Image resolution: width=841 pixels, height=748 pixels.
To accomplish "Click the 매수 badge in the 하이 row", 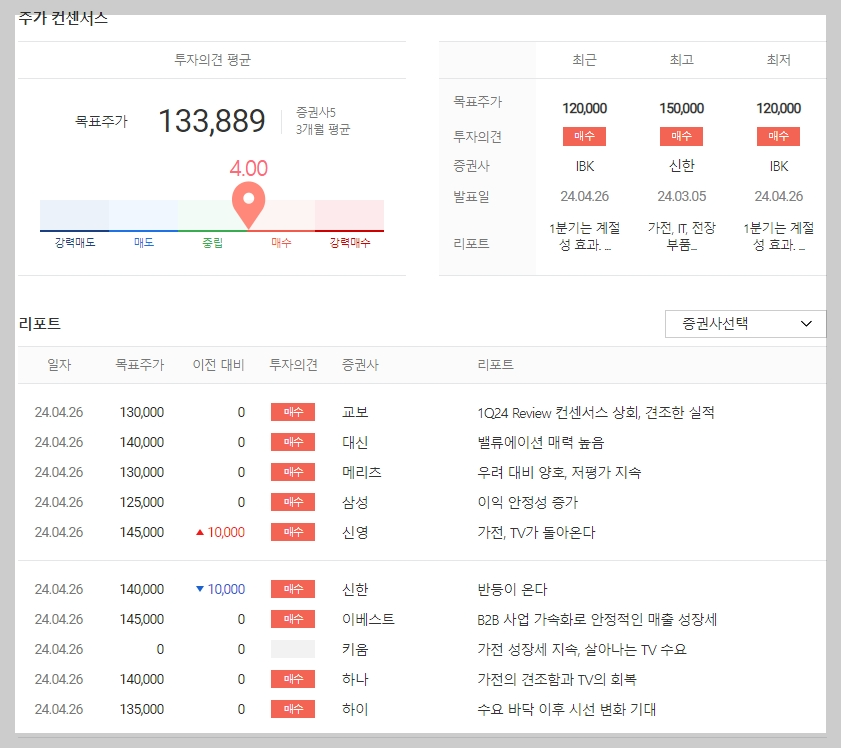I will click(293, 709).
